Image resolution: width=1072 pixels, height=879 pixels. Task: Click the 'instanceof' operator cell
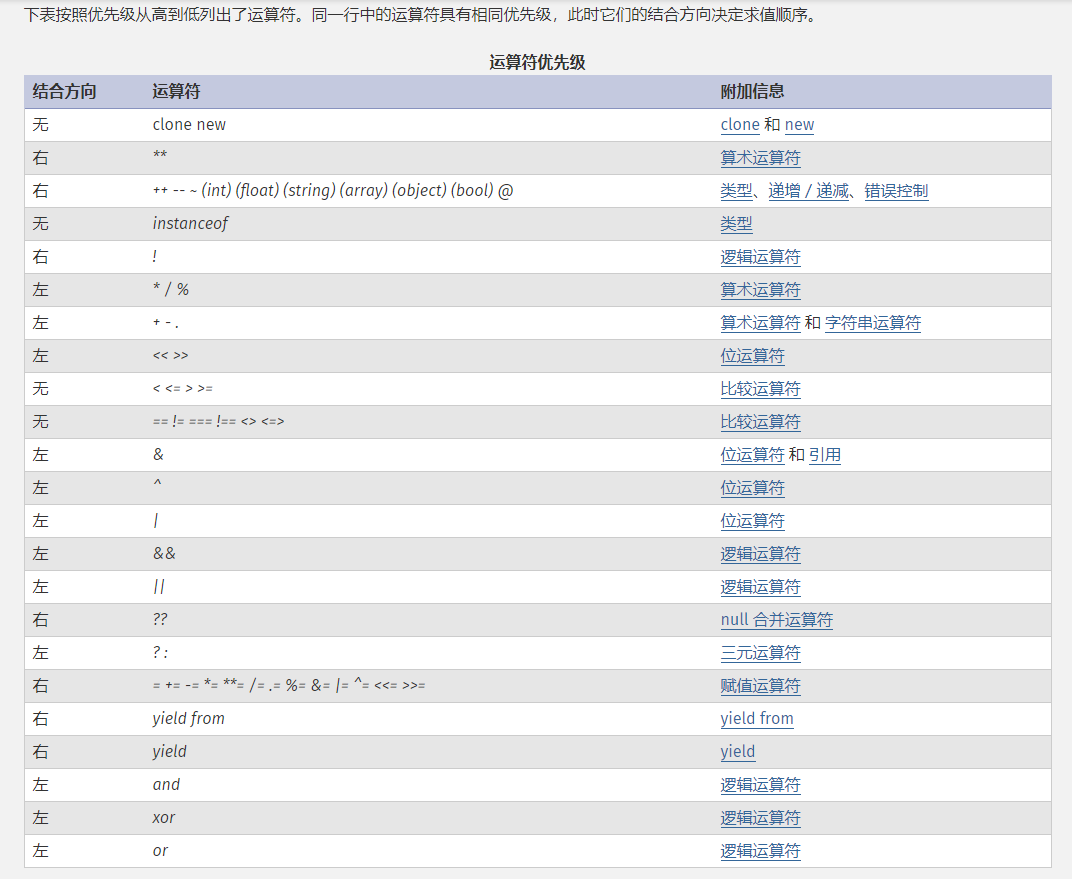coord(190,224)
